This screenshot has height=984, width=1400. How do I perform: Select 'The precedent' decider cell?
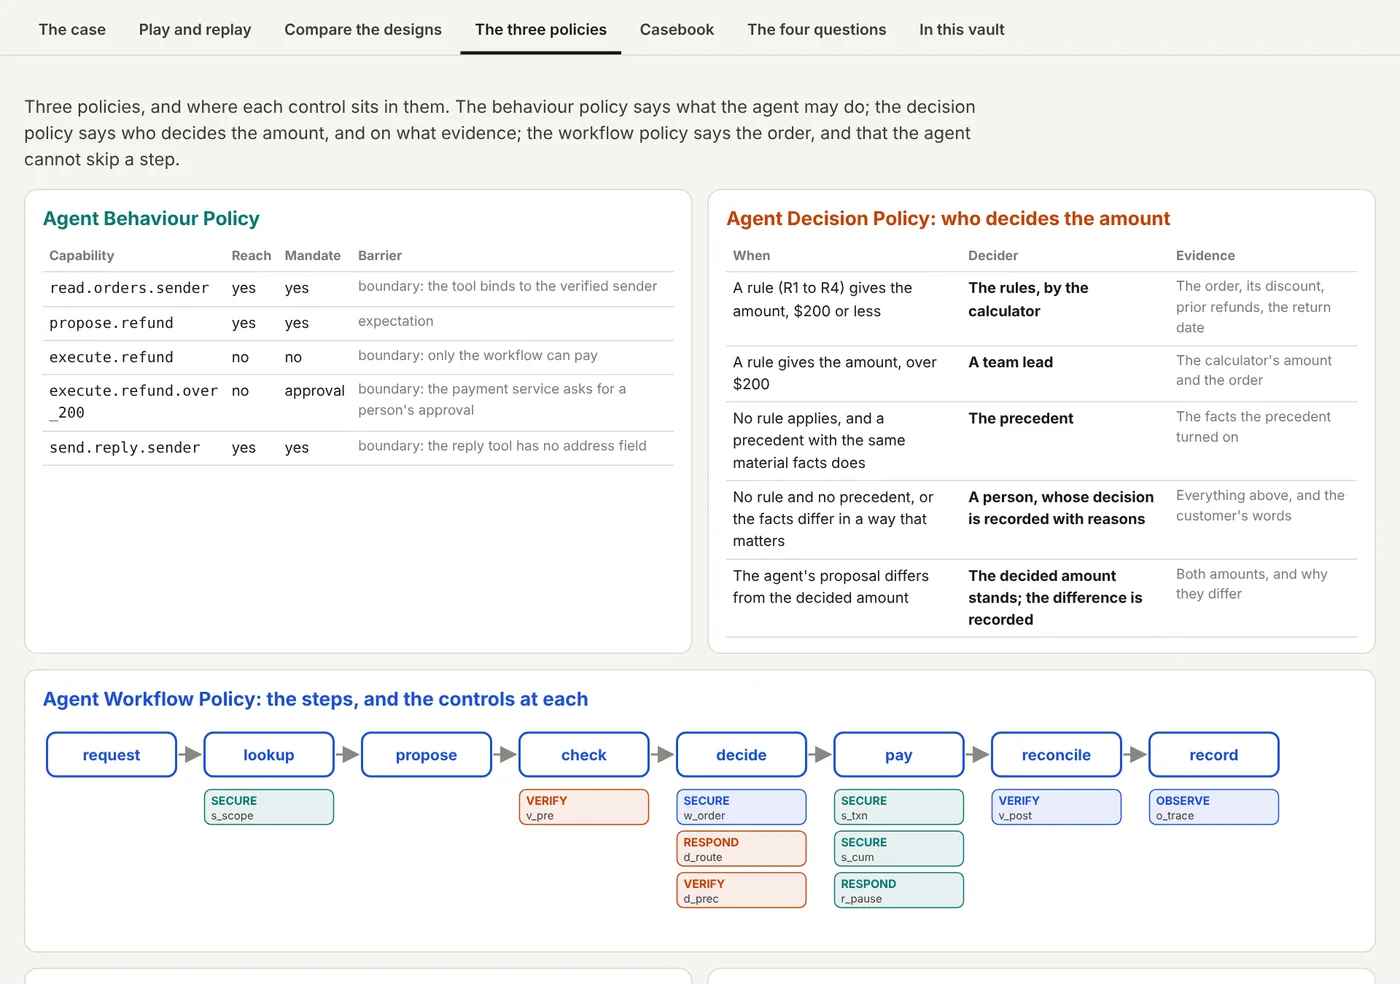[1020, 418]
